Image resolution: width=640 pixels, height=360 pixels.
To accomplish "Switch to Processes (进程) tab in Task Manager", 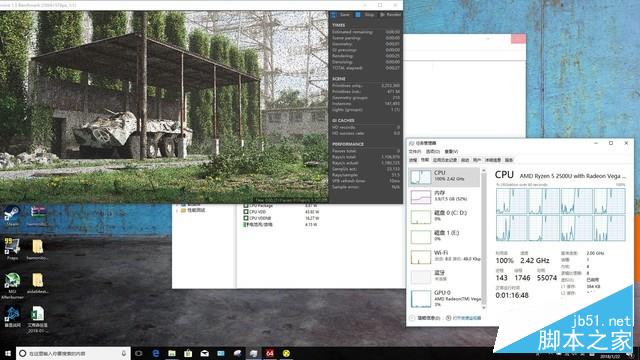I will pos(413,160).
